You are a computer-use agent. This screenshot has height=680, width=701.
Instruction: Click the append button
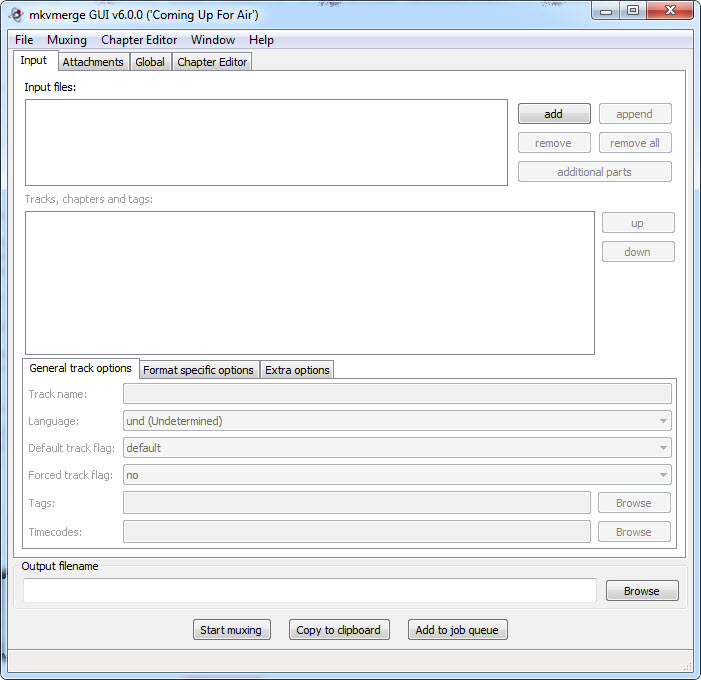coord(635,114)
